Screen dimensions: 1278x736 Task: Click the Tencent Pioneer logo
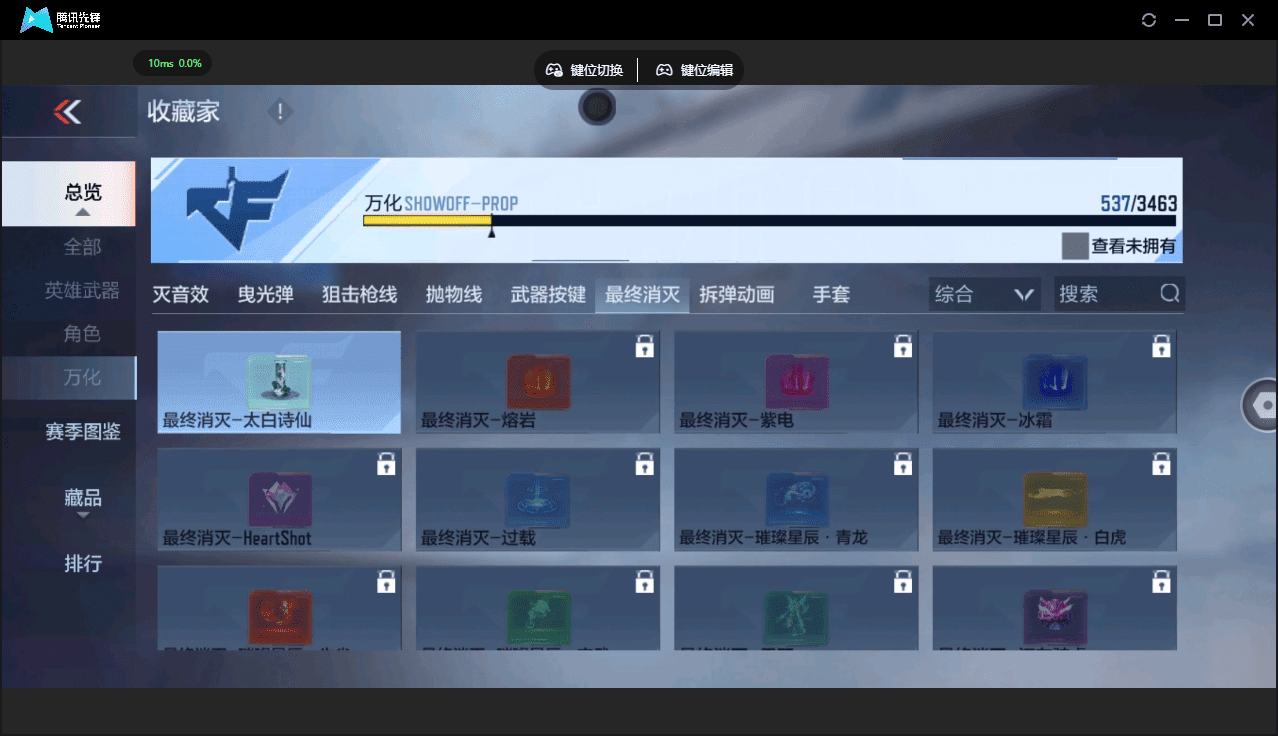[x=35, y=19]
